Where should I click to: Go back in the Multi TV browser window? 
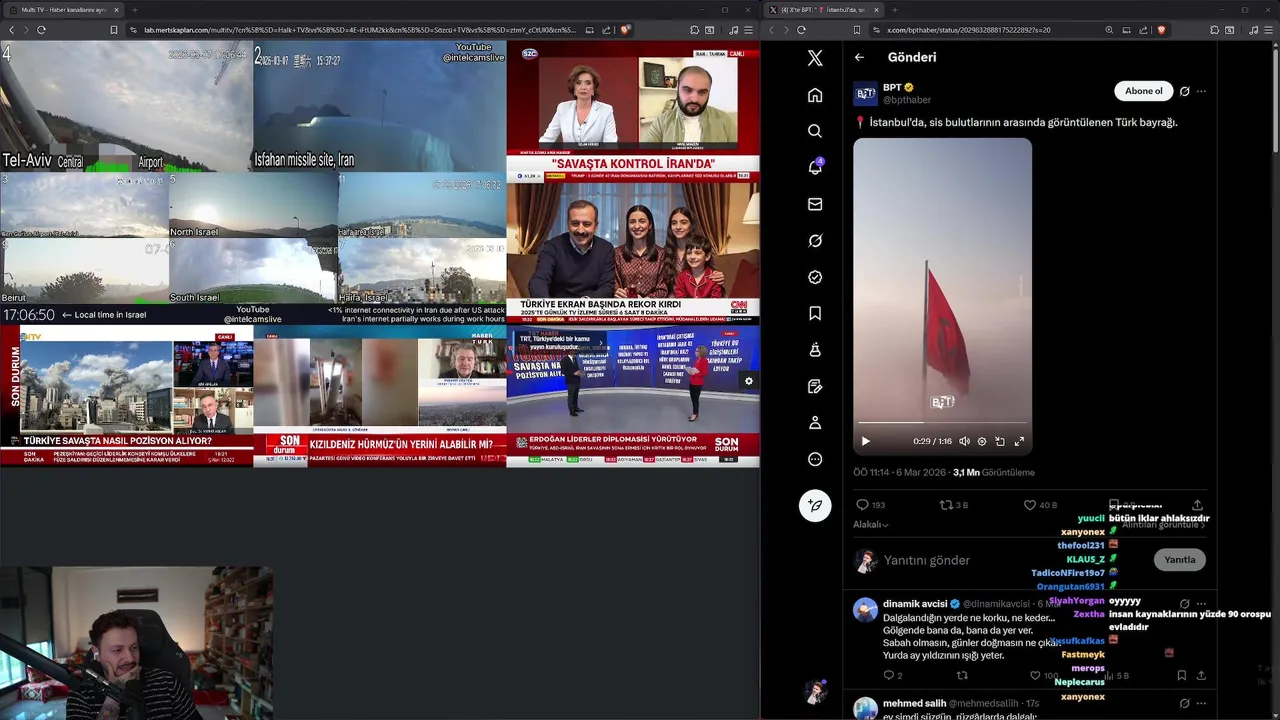click(x=11, y=30)
